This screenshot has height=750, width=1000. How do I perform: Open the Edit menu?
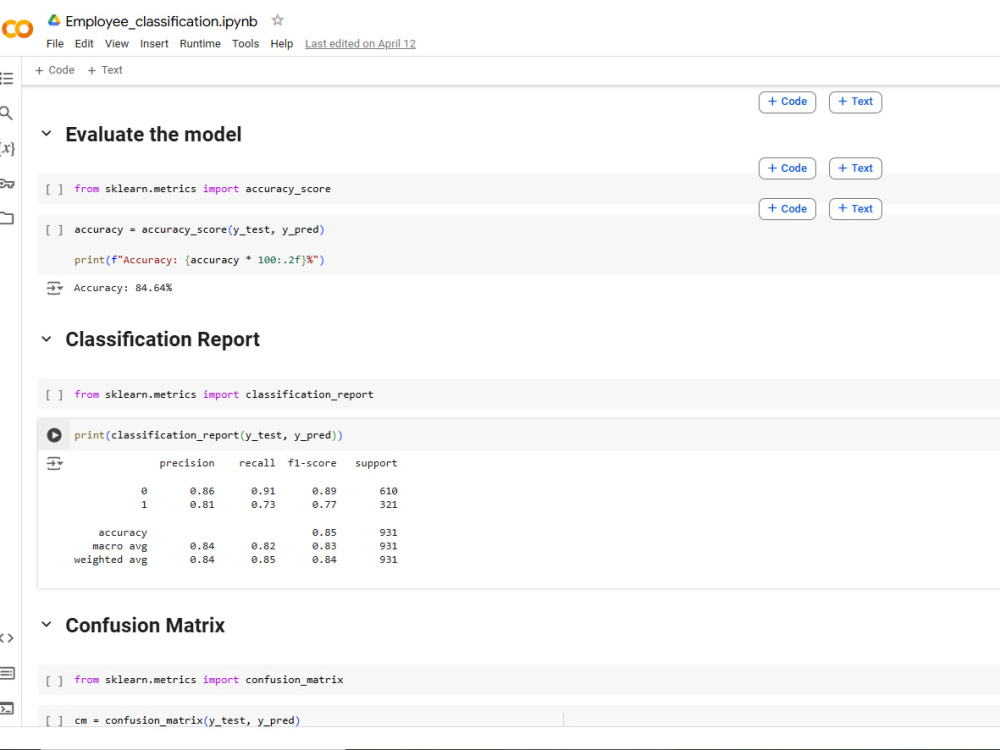pos(84,43)
